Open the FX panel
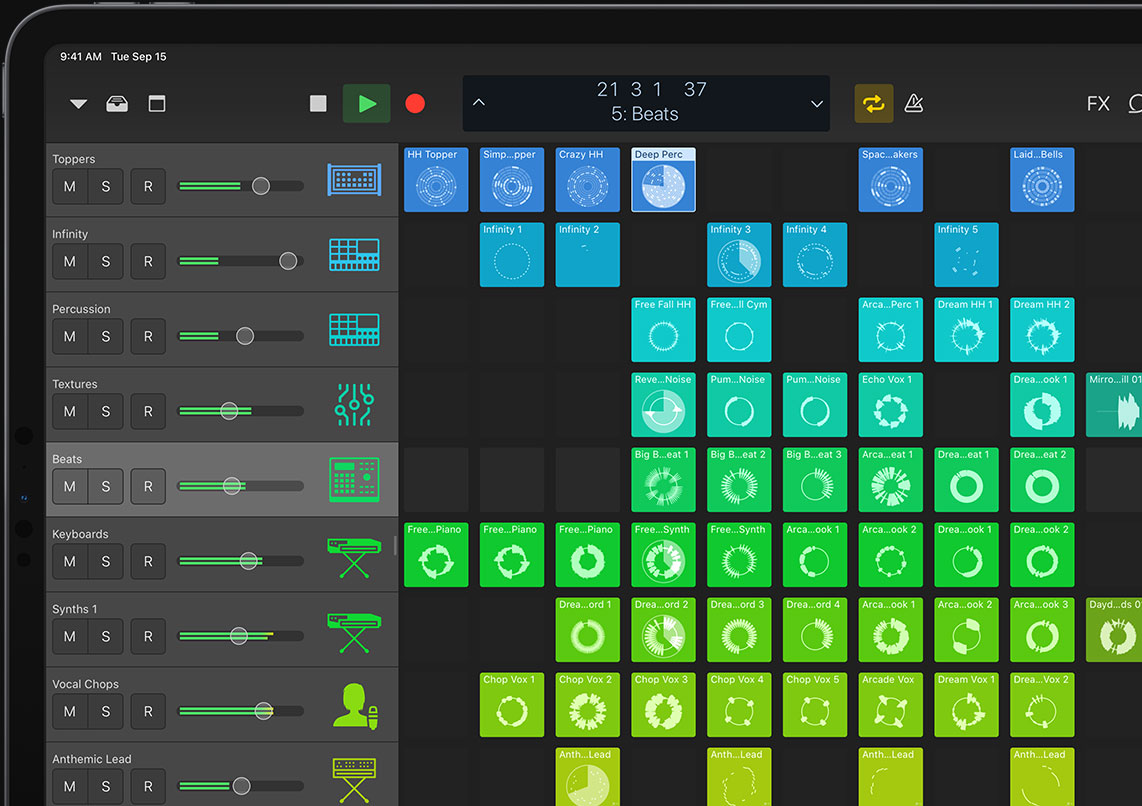This screenshot has height=806, width=1142. click(1098, 103)
